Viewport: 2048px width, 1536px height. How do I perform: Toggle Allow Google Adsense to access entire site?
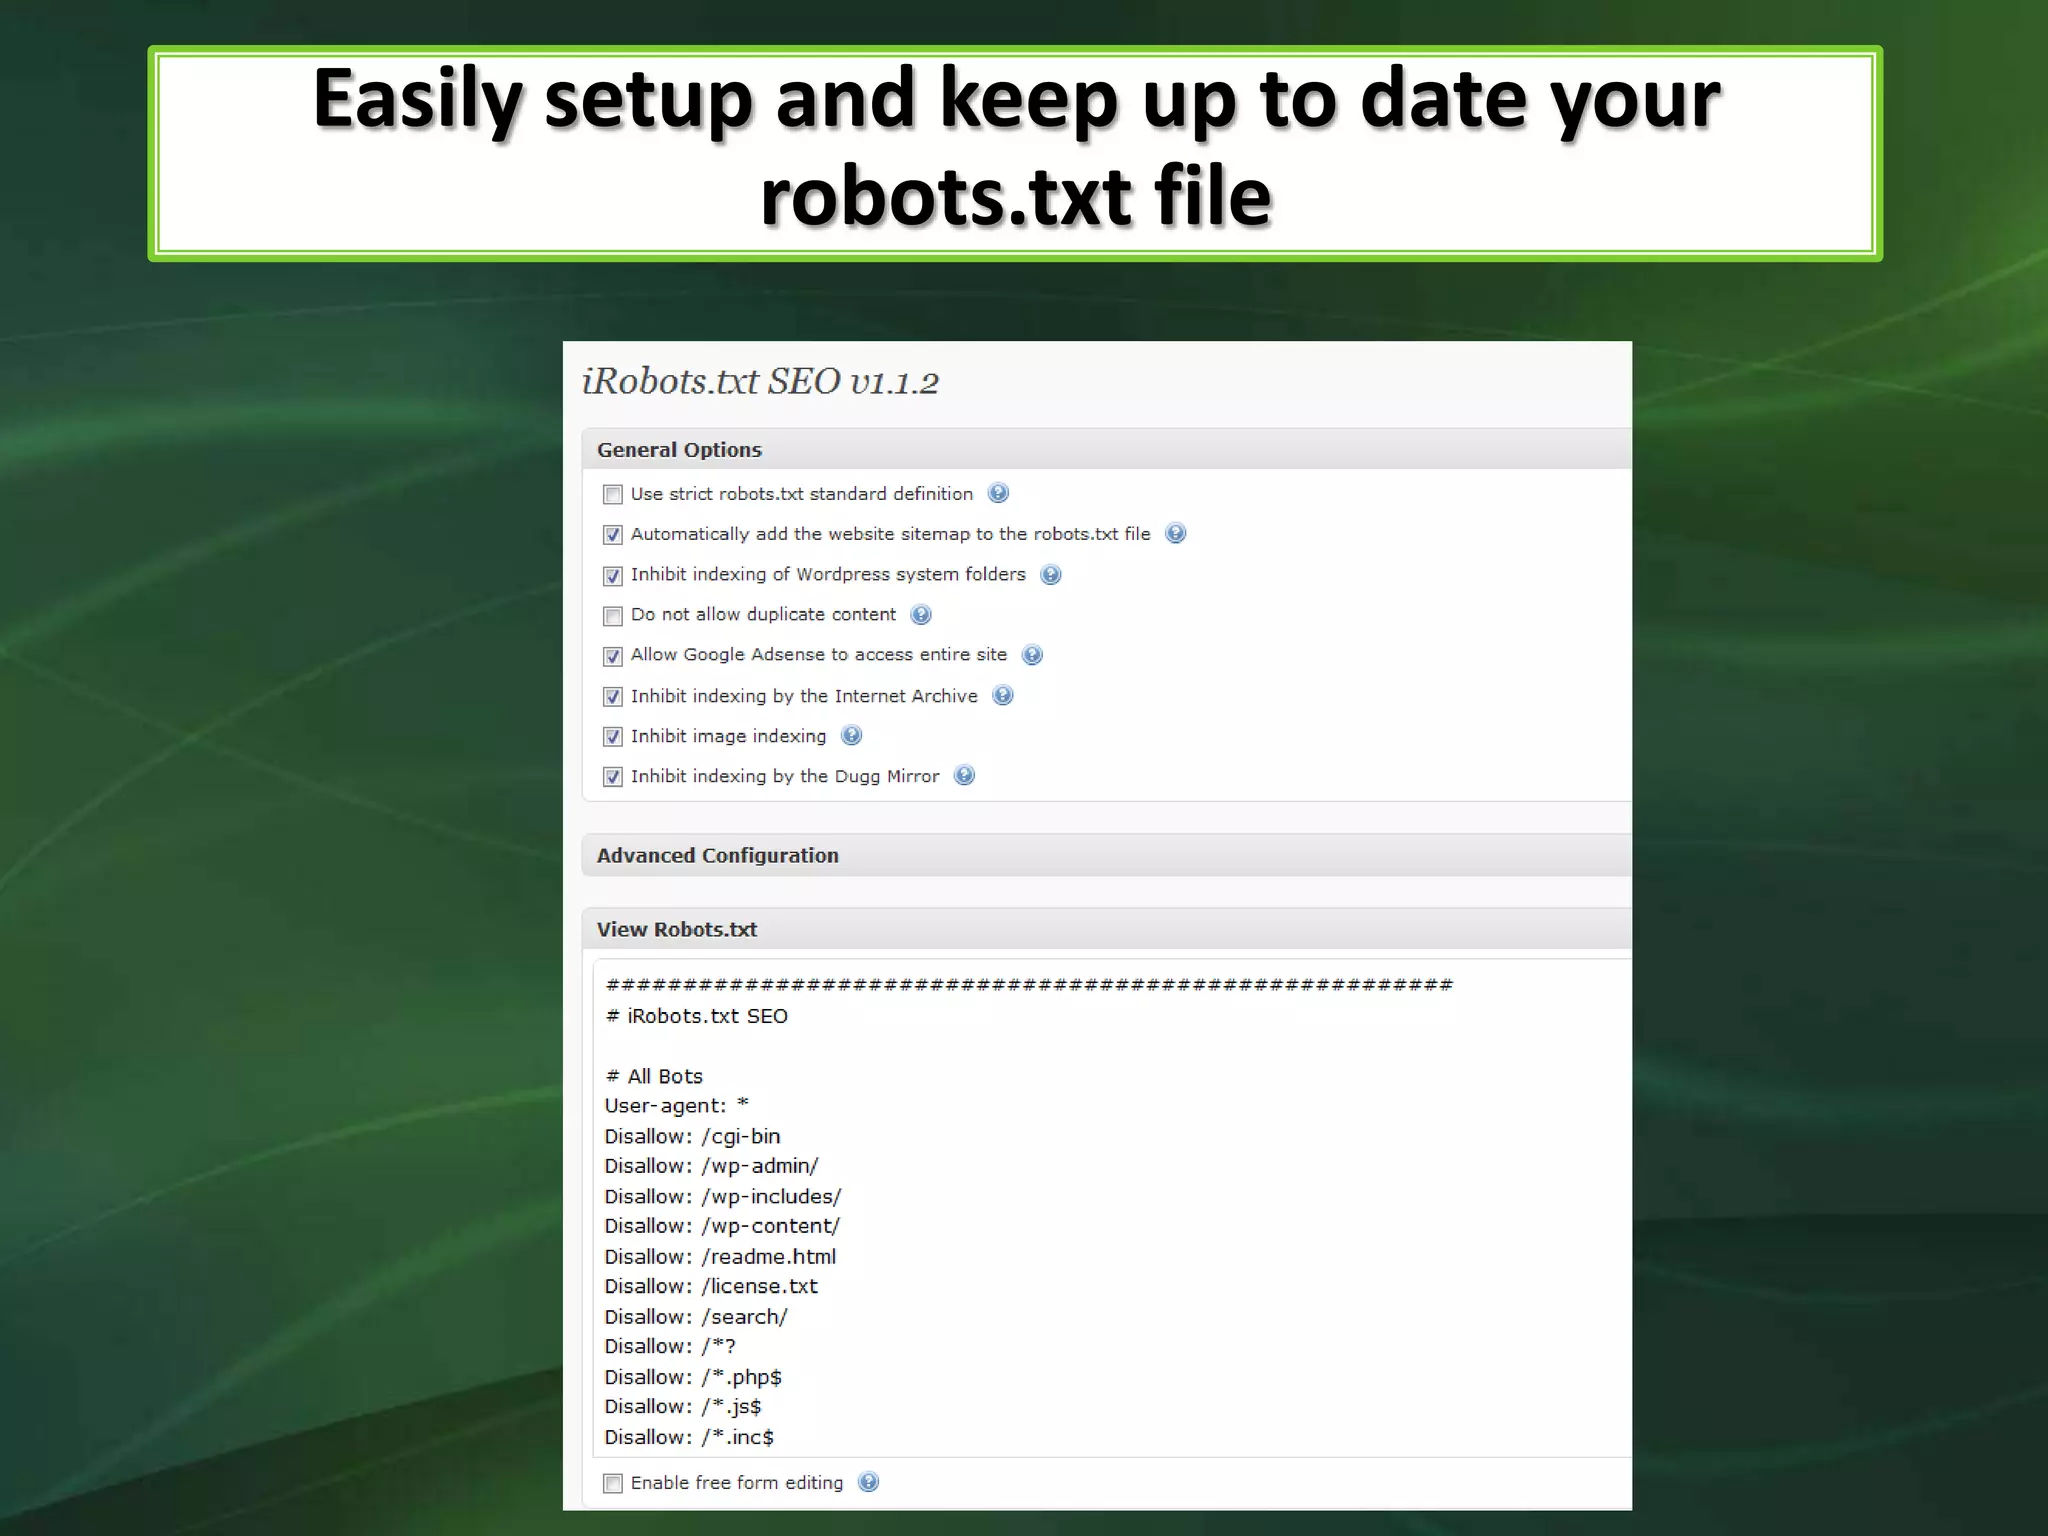[613, 656]
